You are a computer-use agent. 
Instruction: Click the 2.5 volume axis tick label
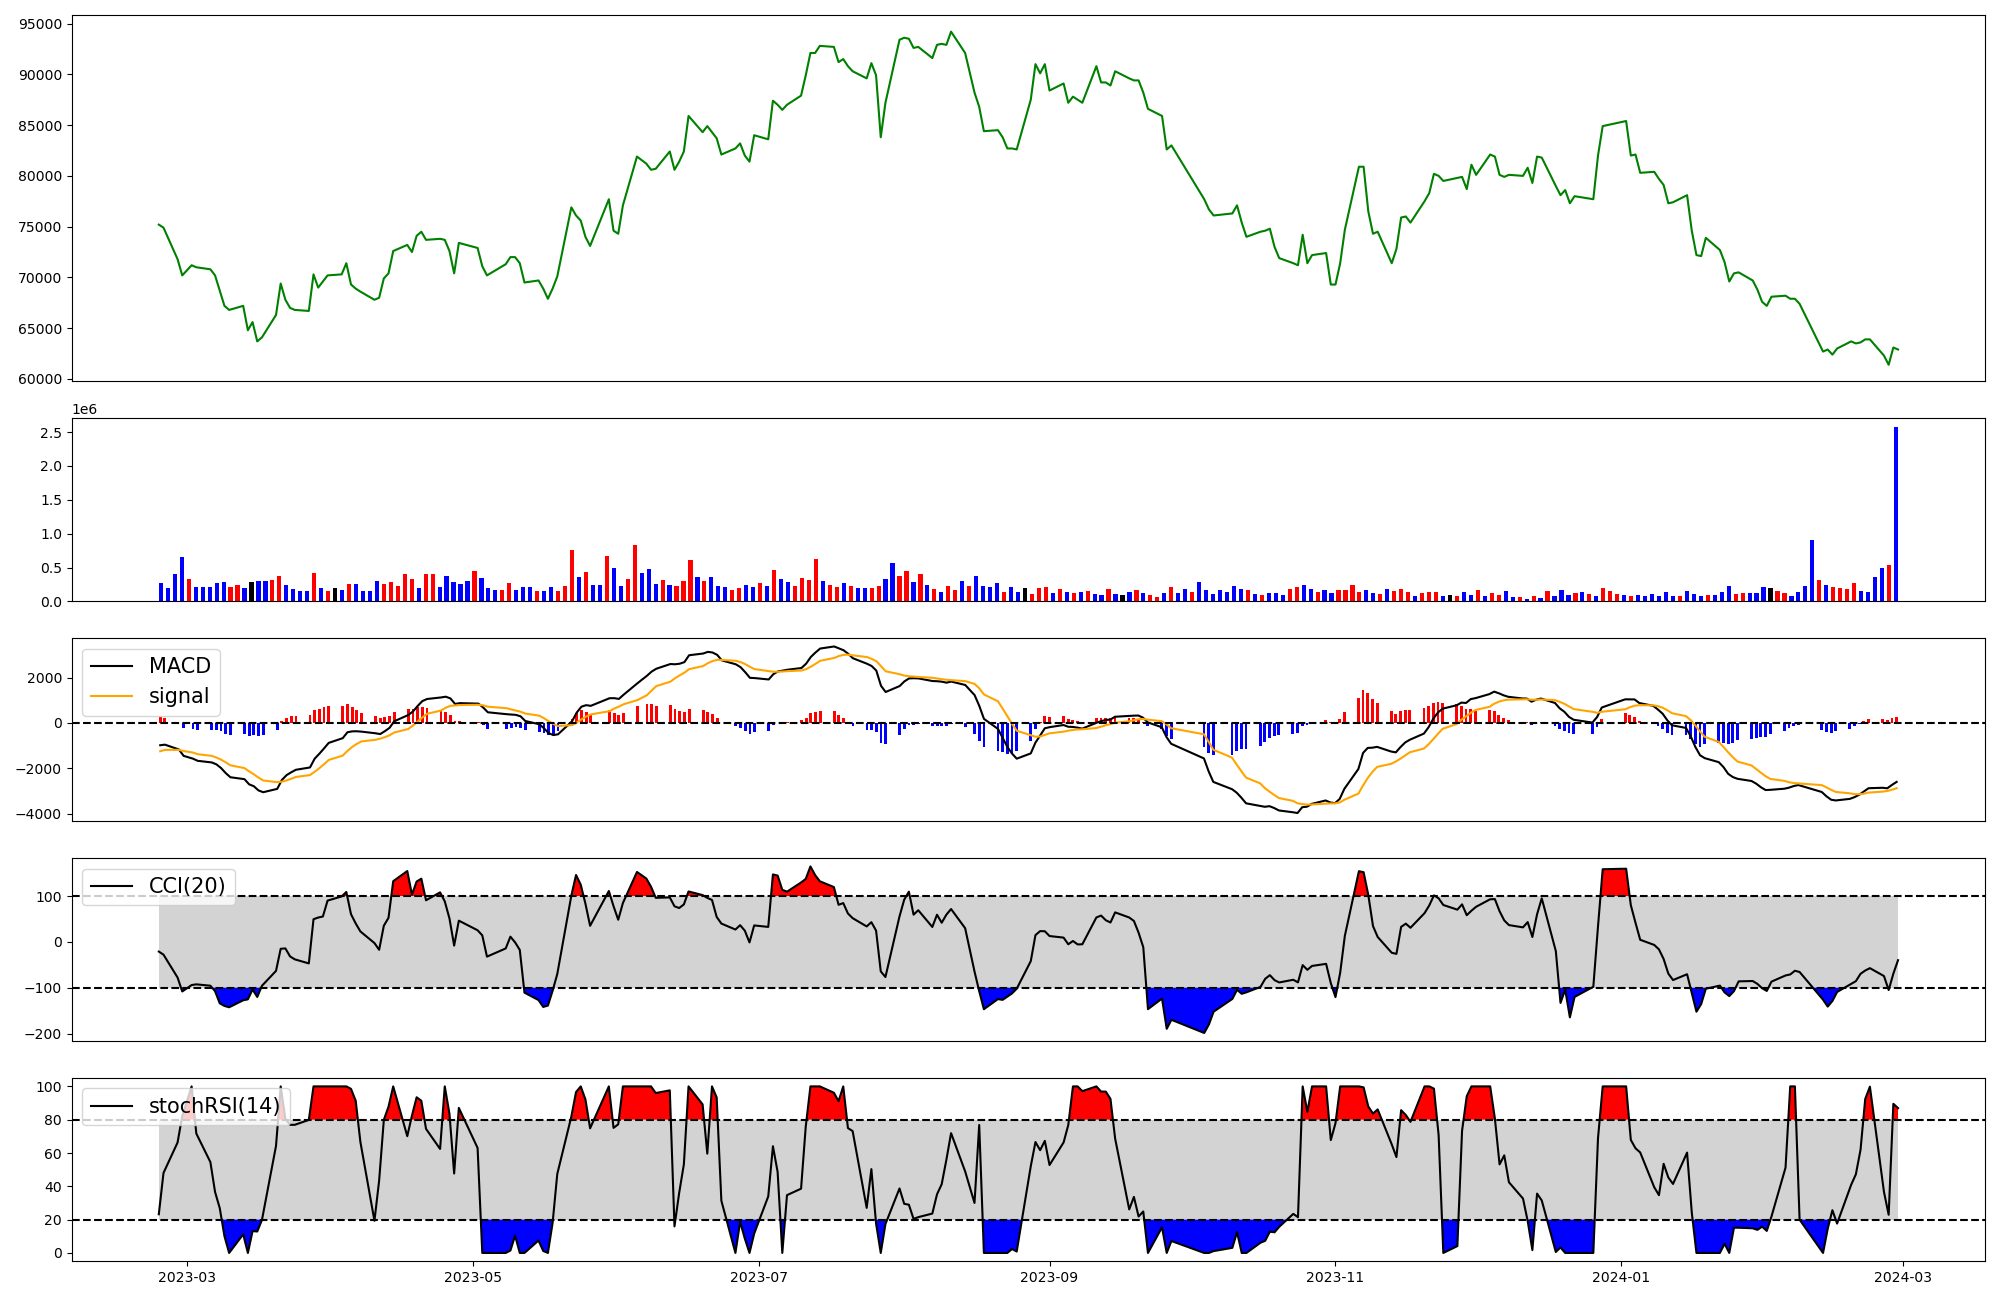click(51, 433)
